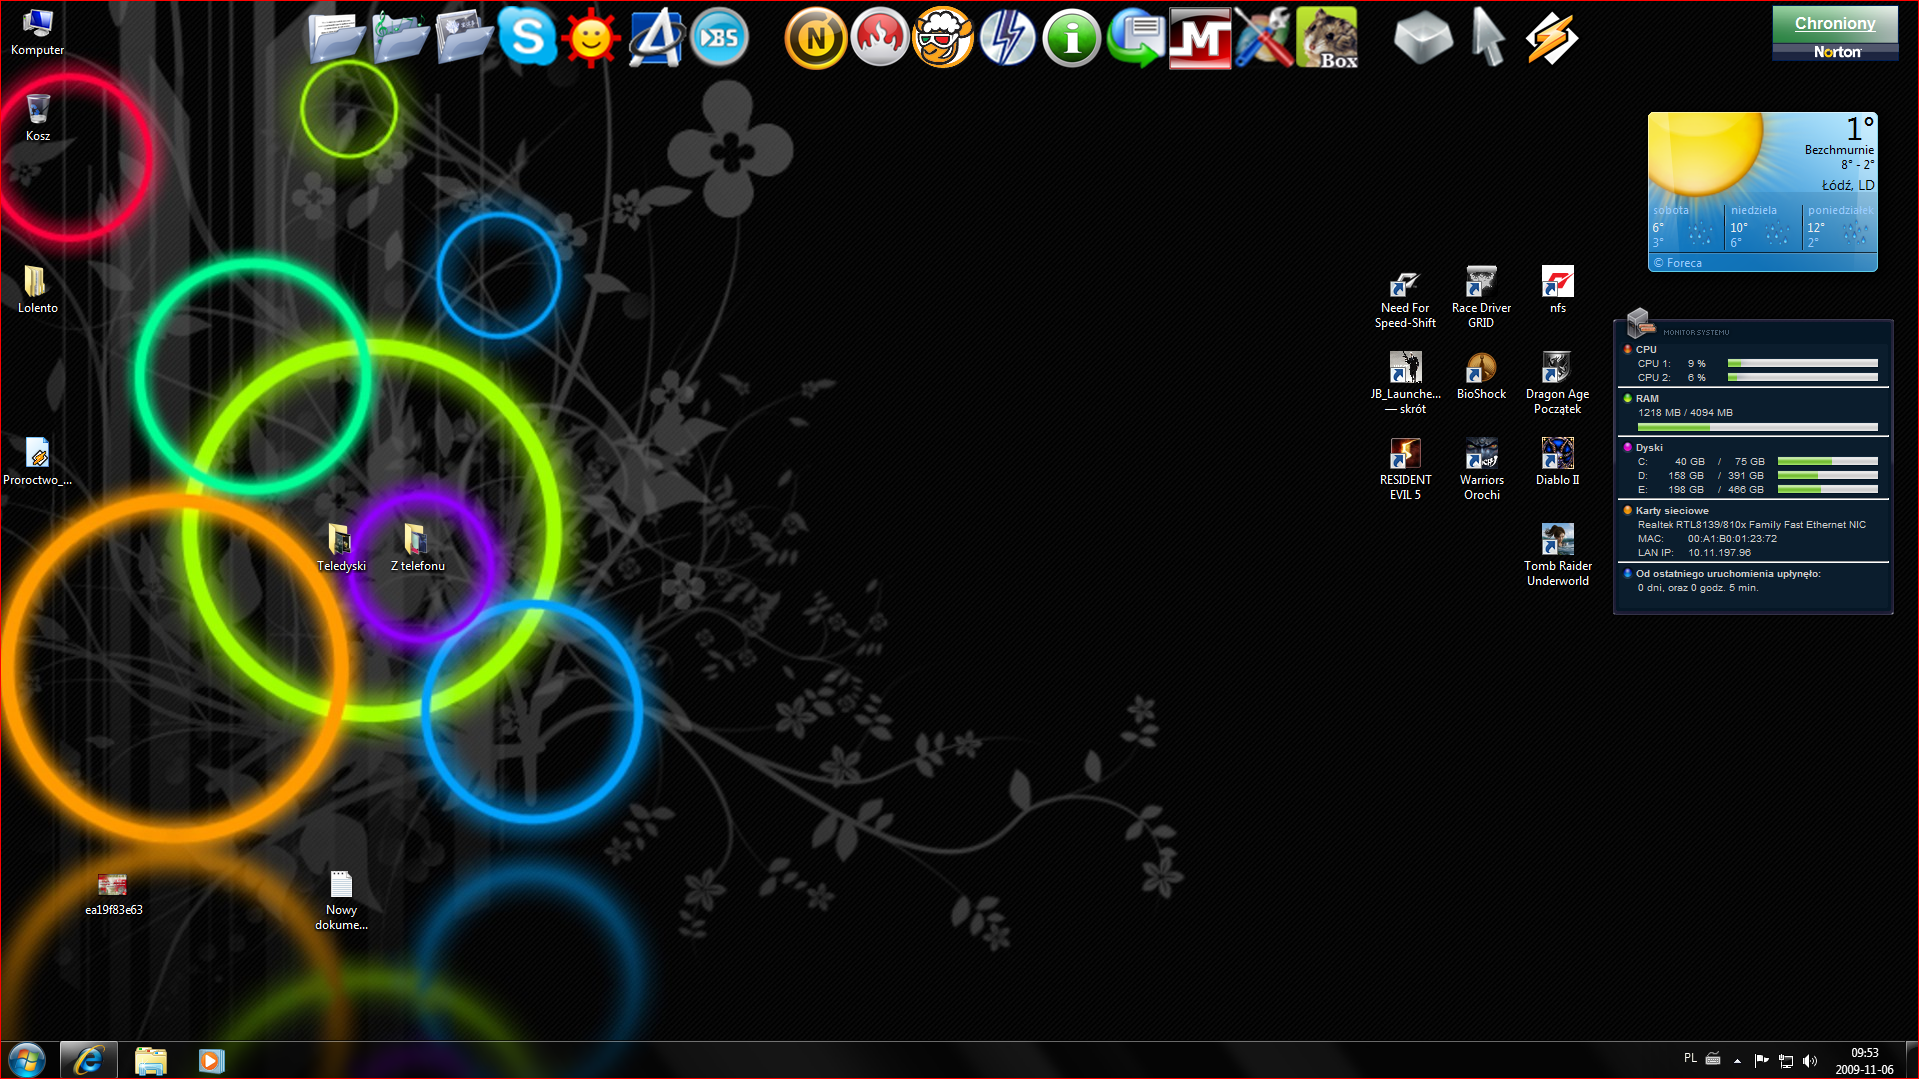
Task: Open Windows Media Player from taskbar
Action: coord(211,1060)
